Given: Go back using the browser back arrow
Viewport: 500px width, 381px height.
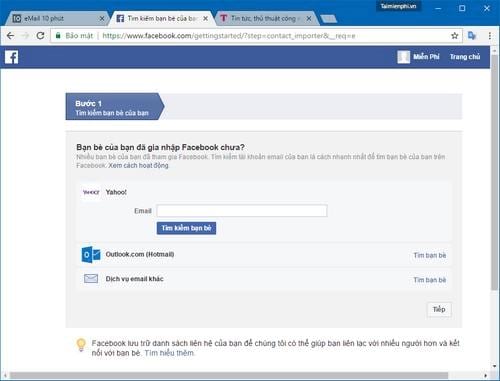Looking at the screenshot, I should [11, 36].
